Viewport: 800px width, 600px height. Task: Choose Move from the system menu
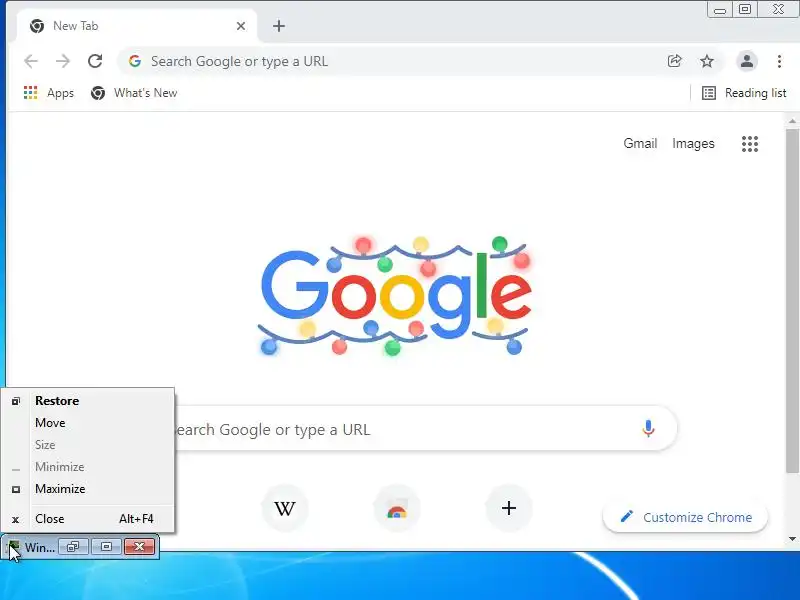[88, 423]
